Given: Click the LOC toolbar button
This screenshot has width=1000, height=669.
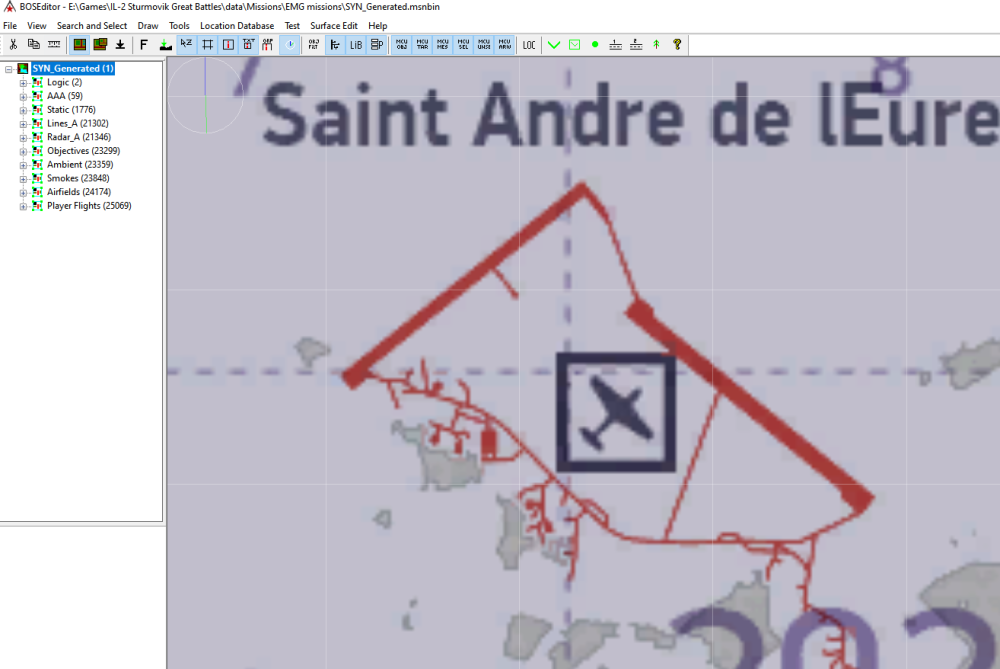Looking at the screenshot, I should (x=529, y=45).
